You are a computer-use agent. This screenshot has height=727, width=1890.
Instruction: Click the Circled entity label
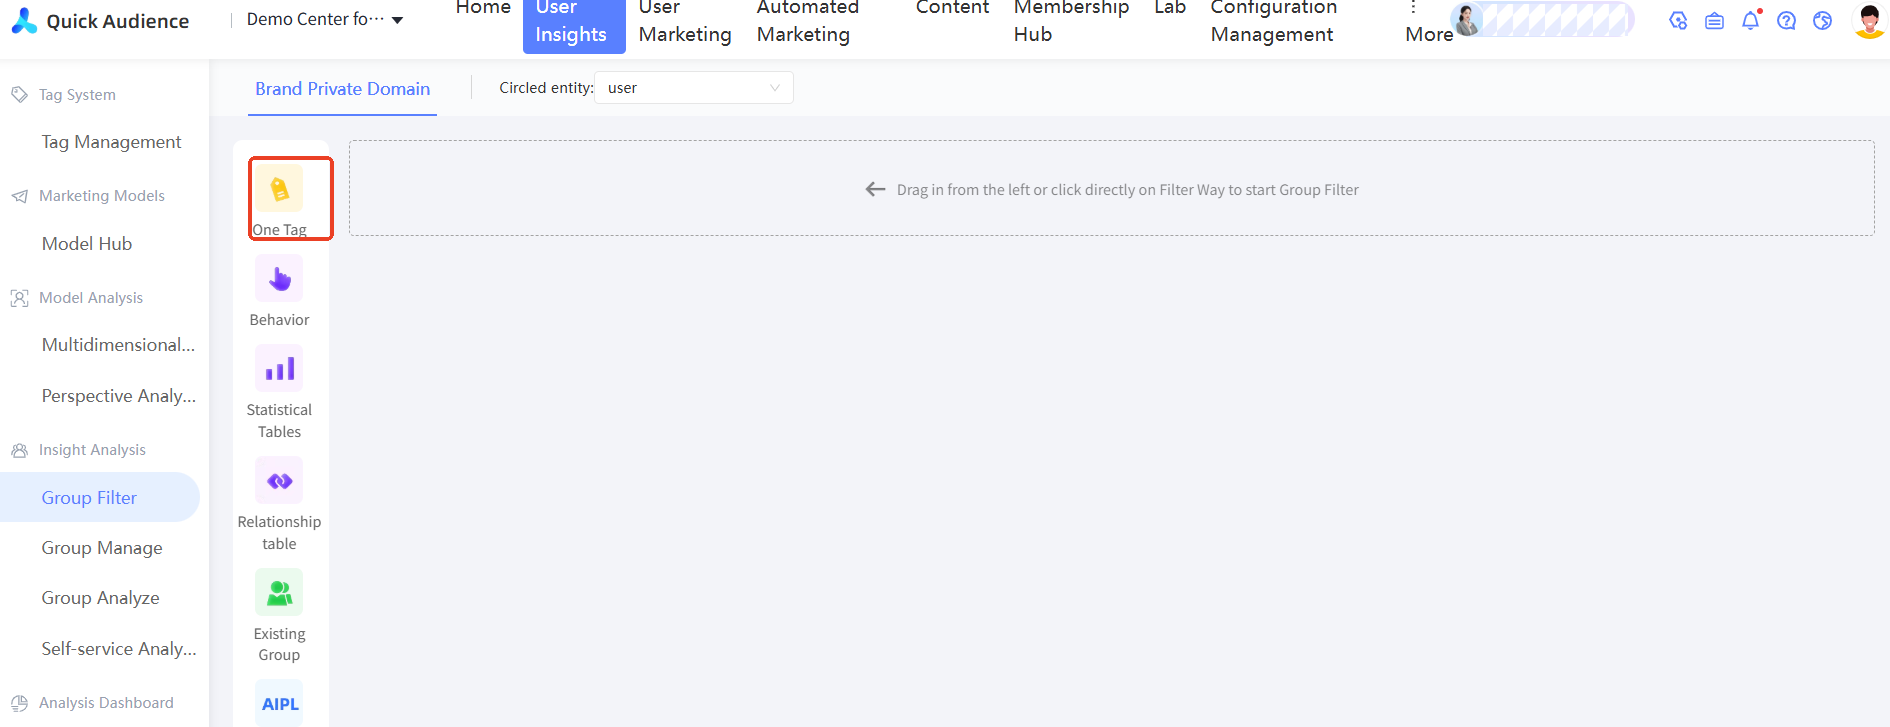pyautogui.click(x=546, y=88)
